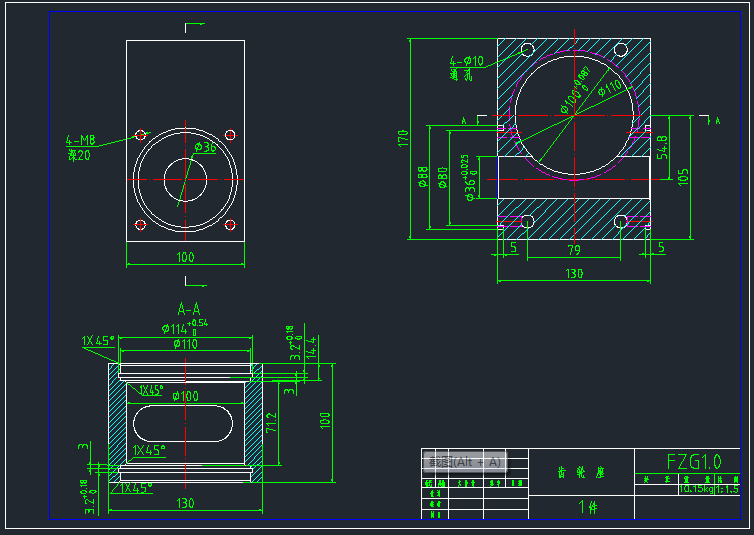Click the 截图(Alt + A) screenshot tooltip button
The height and width of the screenshot is (535, 754).
coord(465,462)
